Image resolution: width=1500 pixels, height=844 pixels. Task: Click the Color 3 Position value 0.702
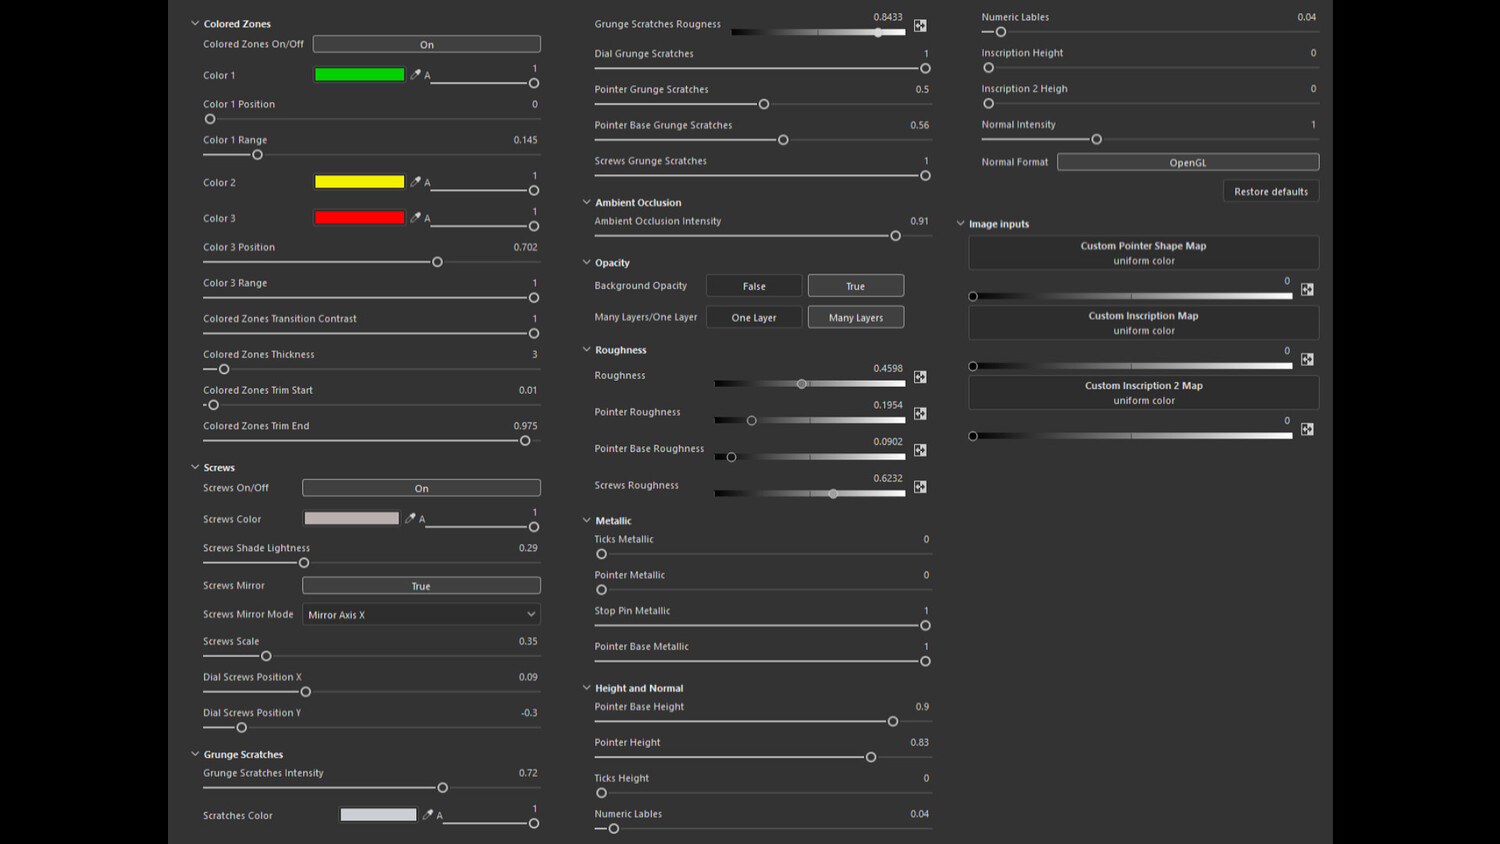525,247
